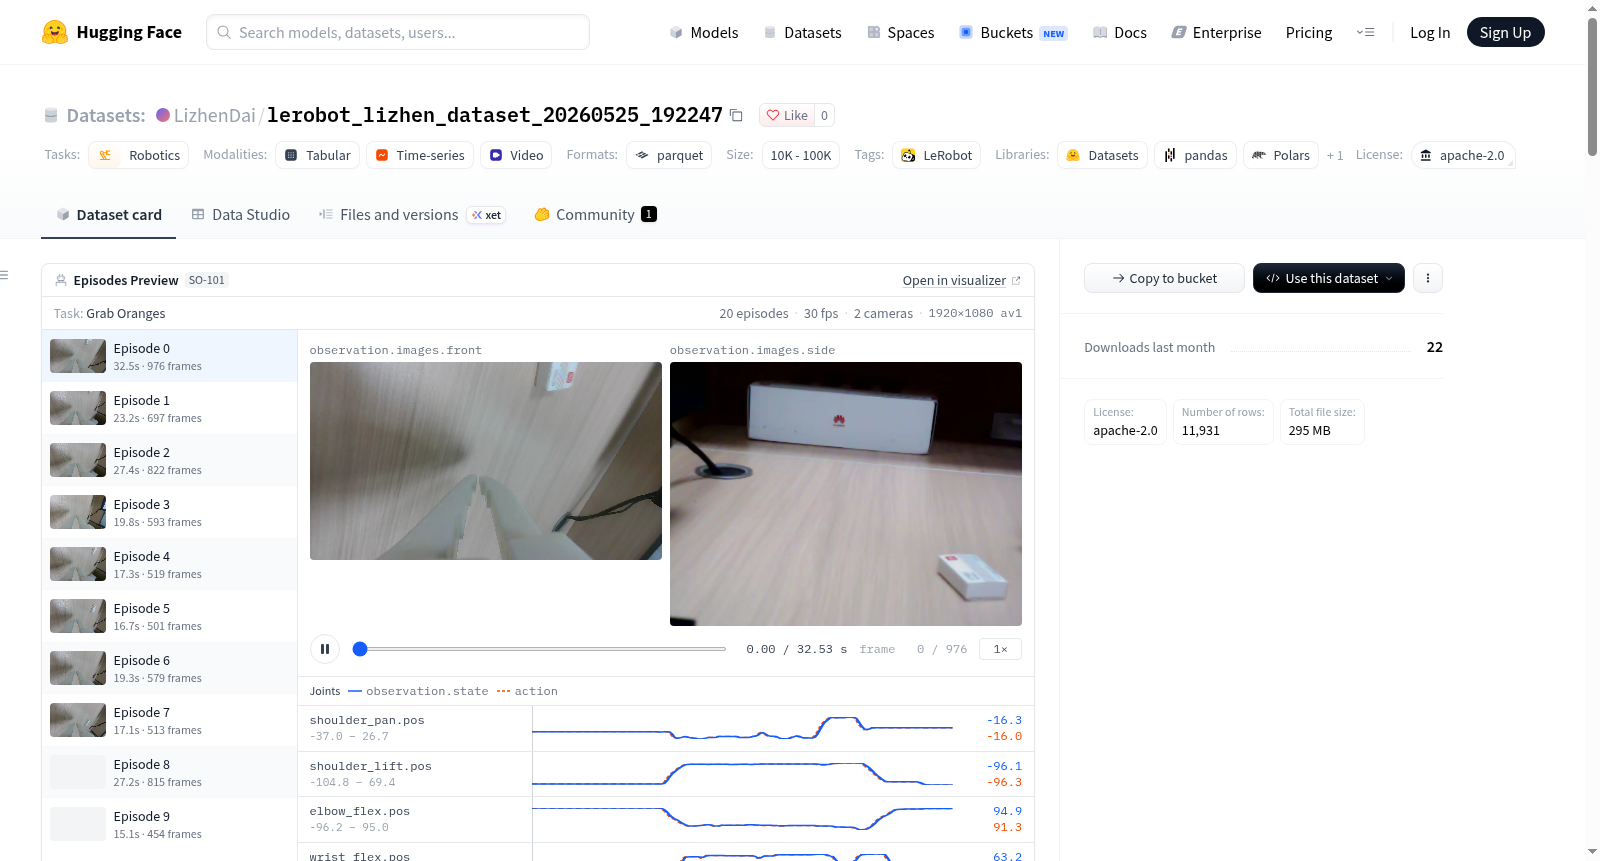Screen dimensions: 1600x861
Task: Open the Spaces page
Action: tap(900, 32)
